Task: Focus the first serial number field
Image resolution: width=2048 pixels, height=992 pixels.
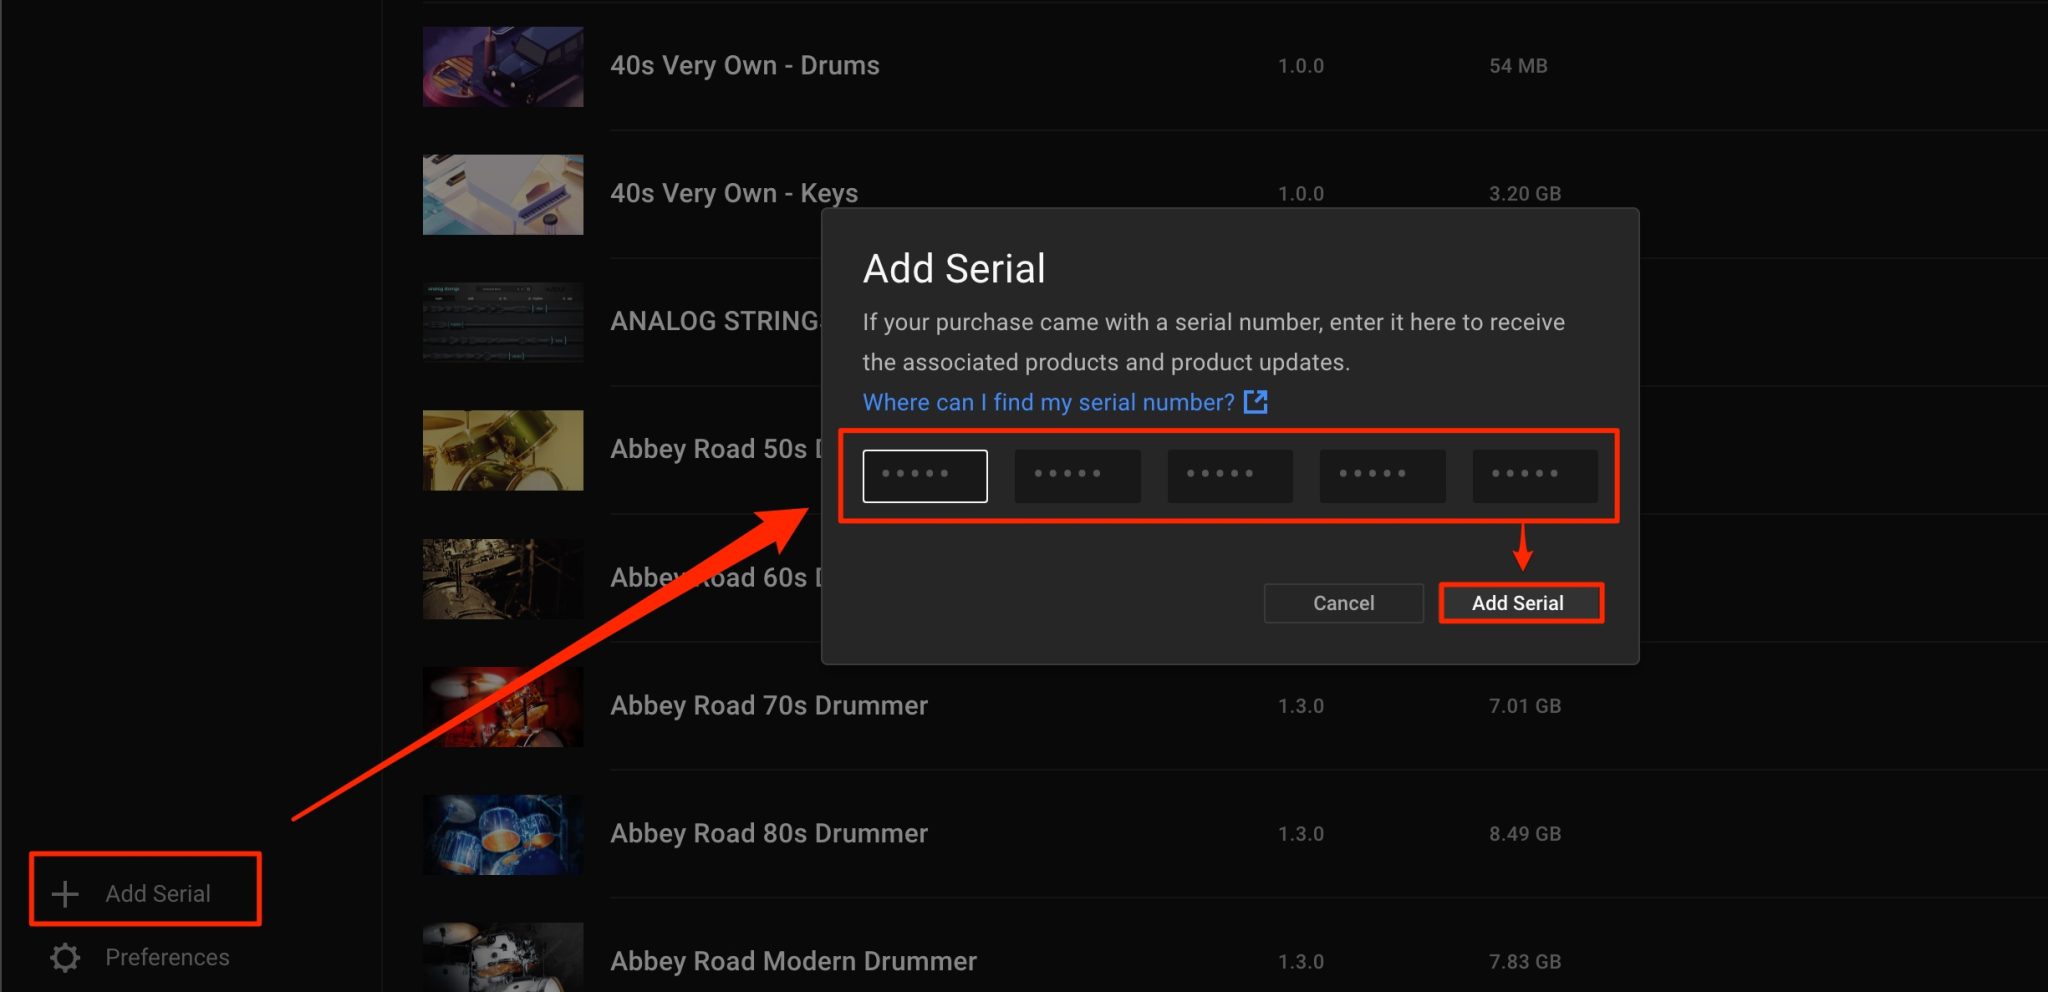Action: 925,476
